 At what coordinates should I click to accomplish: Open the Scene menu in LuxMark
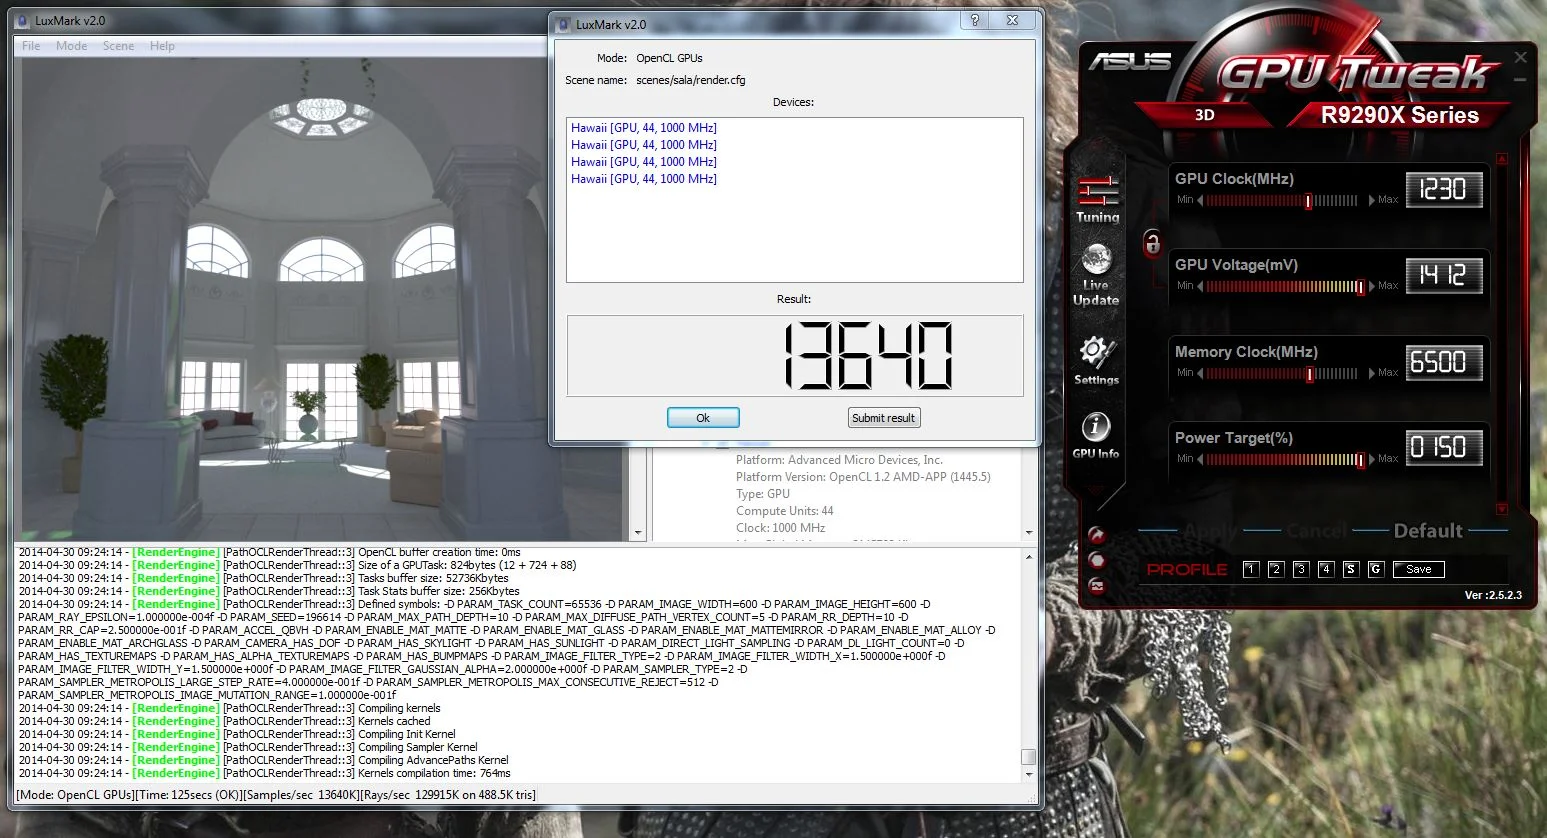click(118, 46)
